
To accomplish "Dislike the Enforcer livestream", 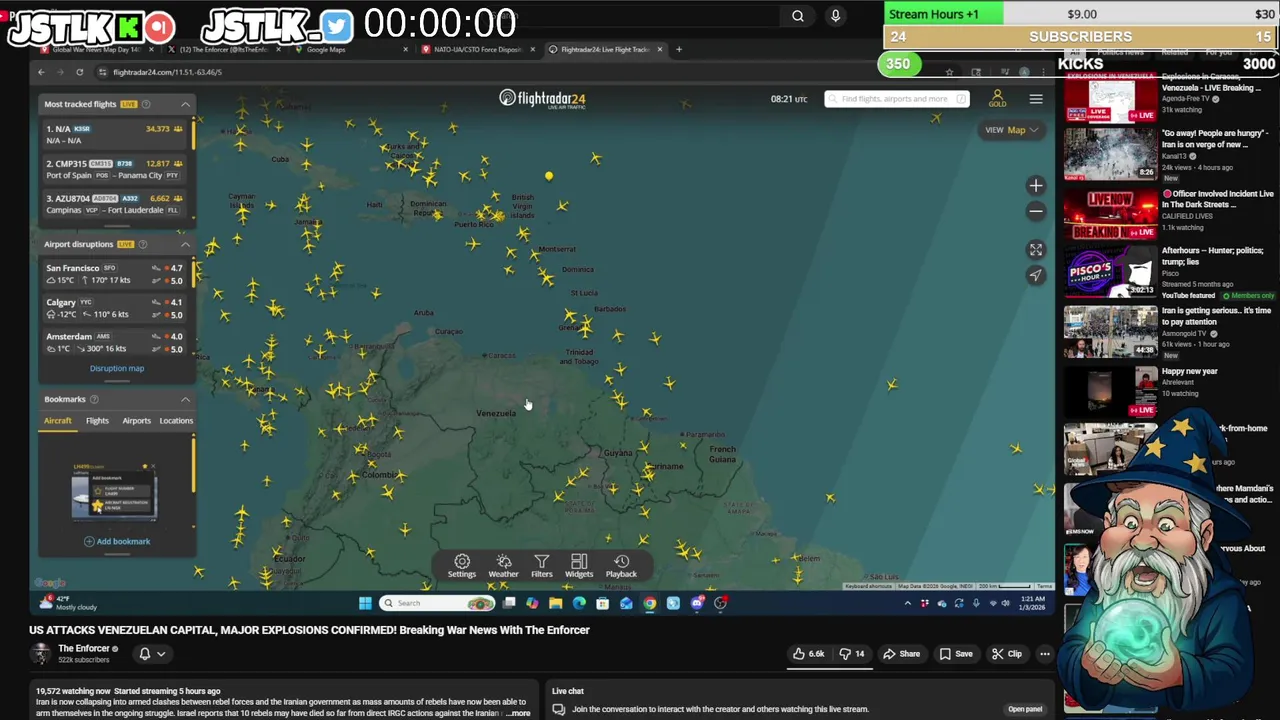I will [852, 654].
